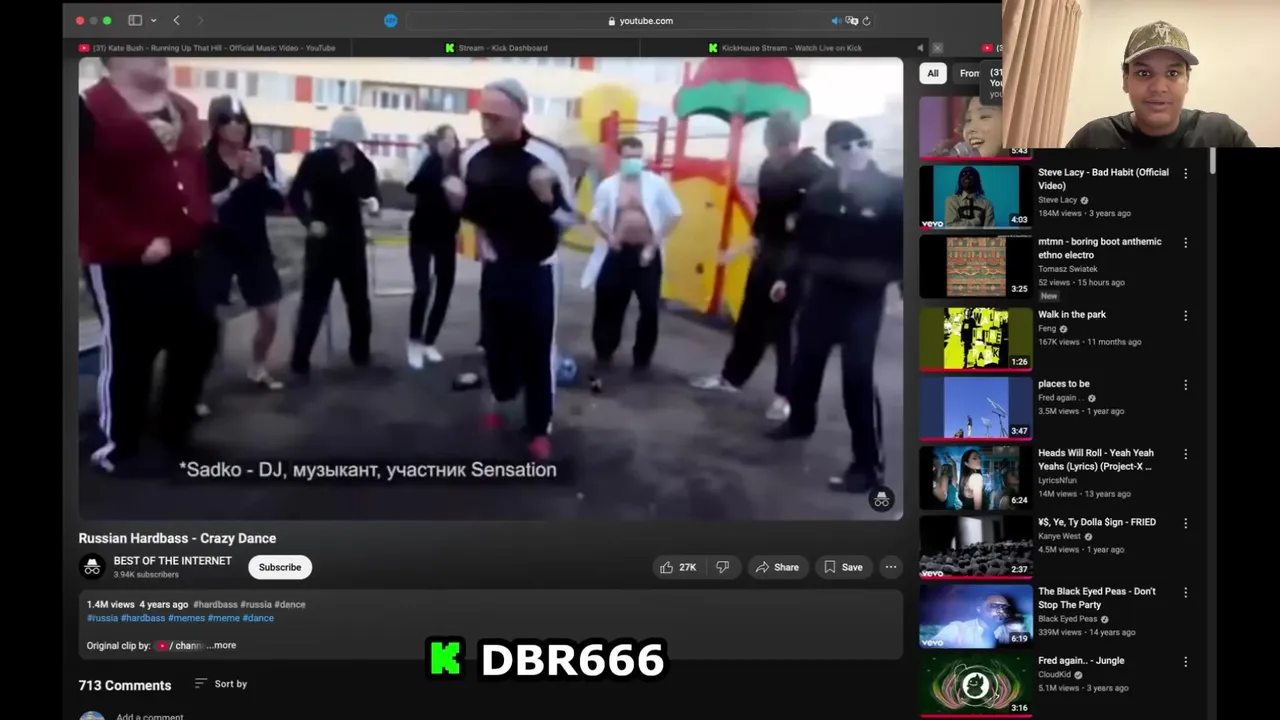
Task: Open options menu for Don't Stop The Party
Action: coord(1186,593)
